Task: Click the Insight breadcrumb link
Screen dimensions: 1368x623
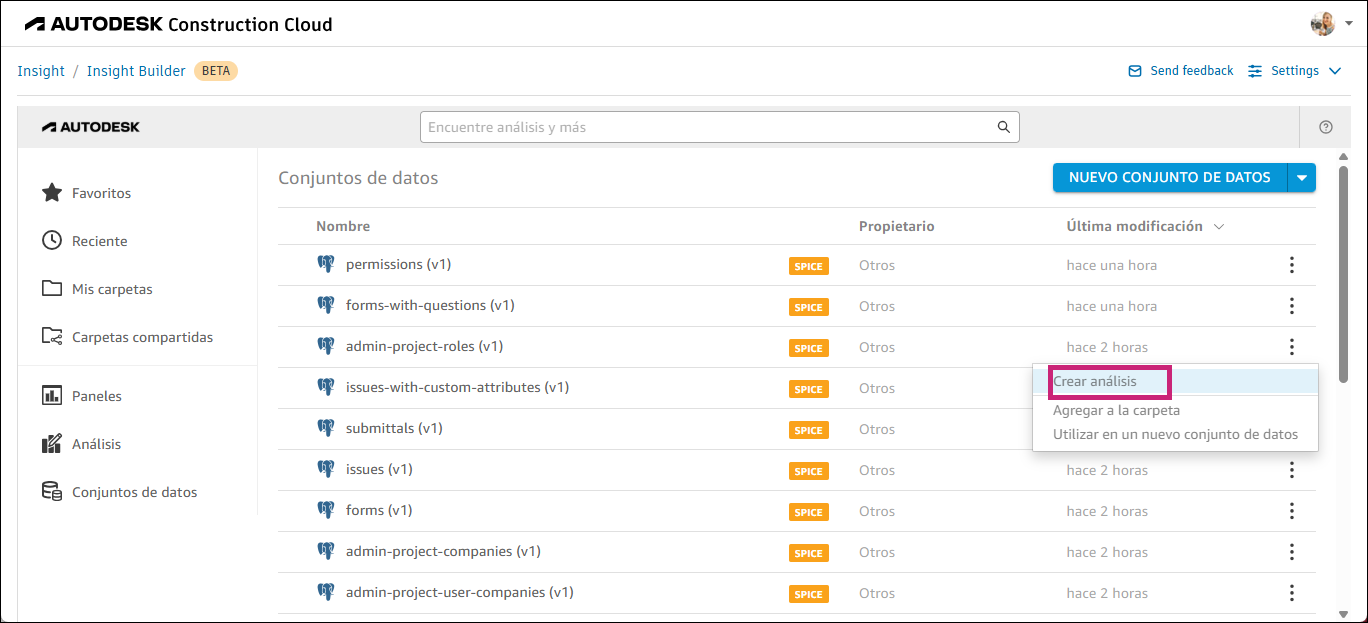Action: (40, 70)
